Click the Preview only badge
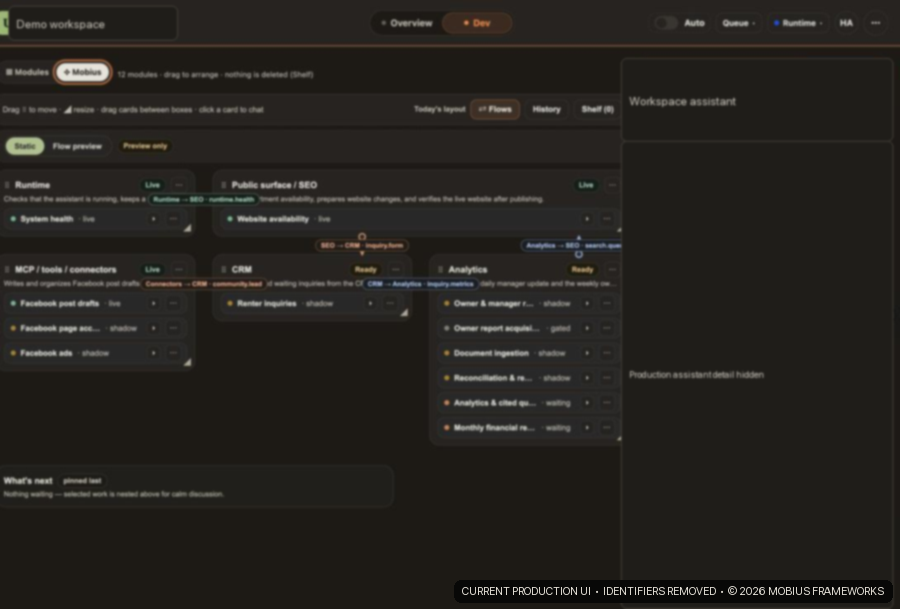Viewport: 900px width, 609px height. pos(145,146)
